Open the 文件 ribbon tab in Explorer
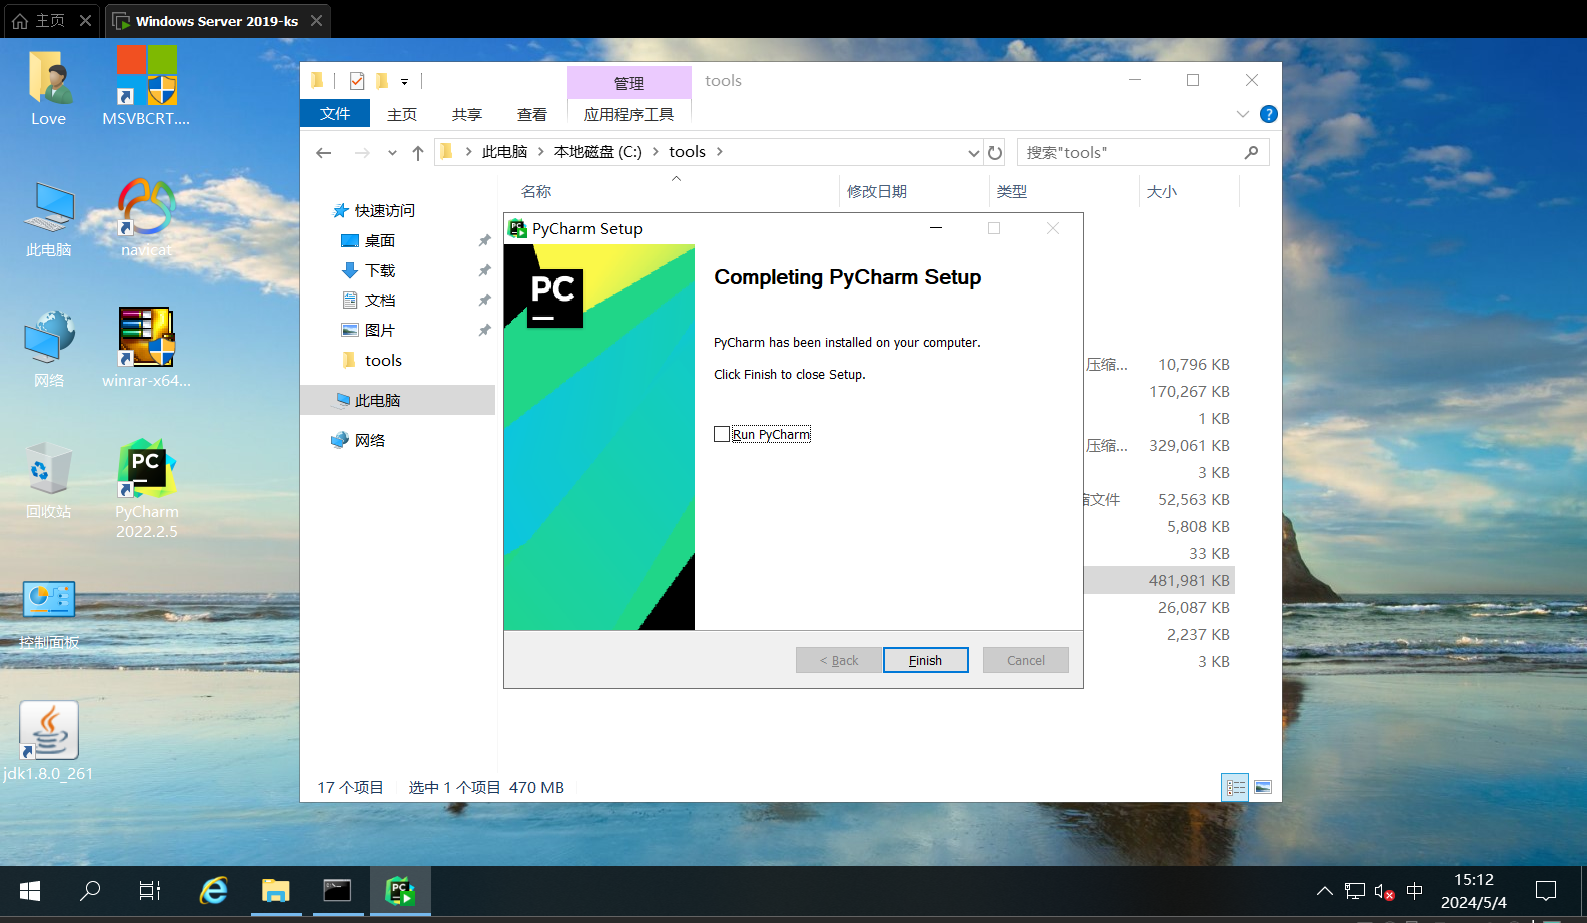The image size is (1587, 923). 335,114
